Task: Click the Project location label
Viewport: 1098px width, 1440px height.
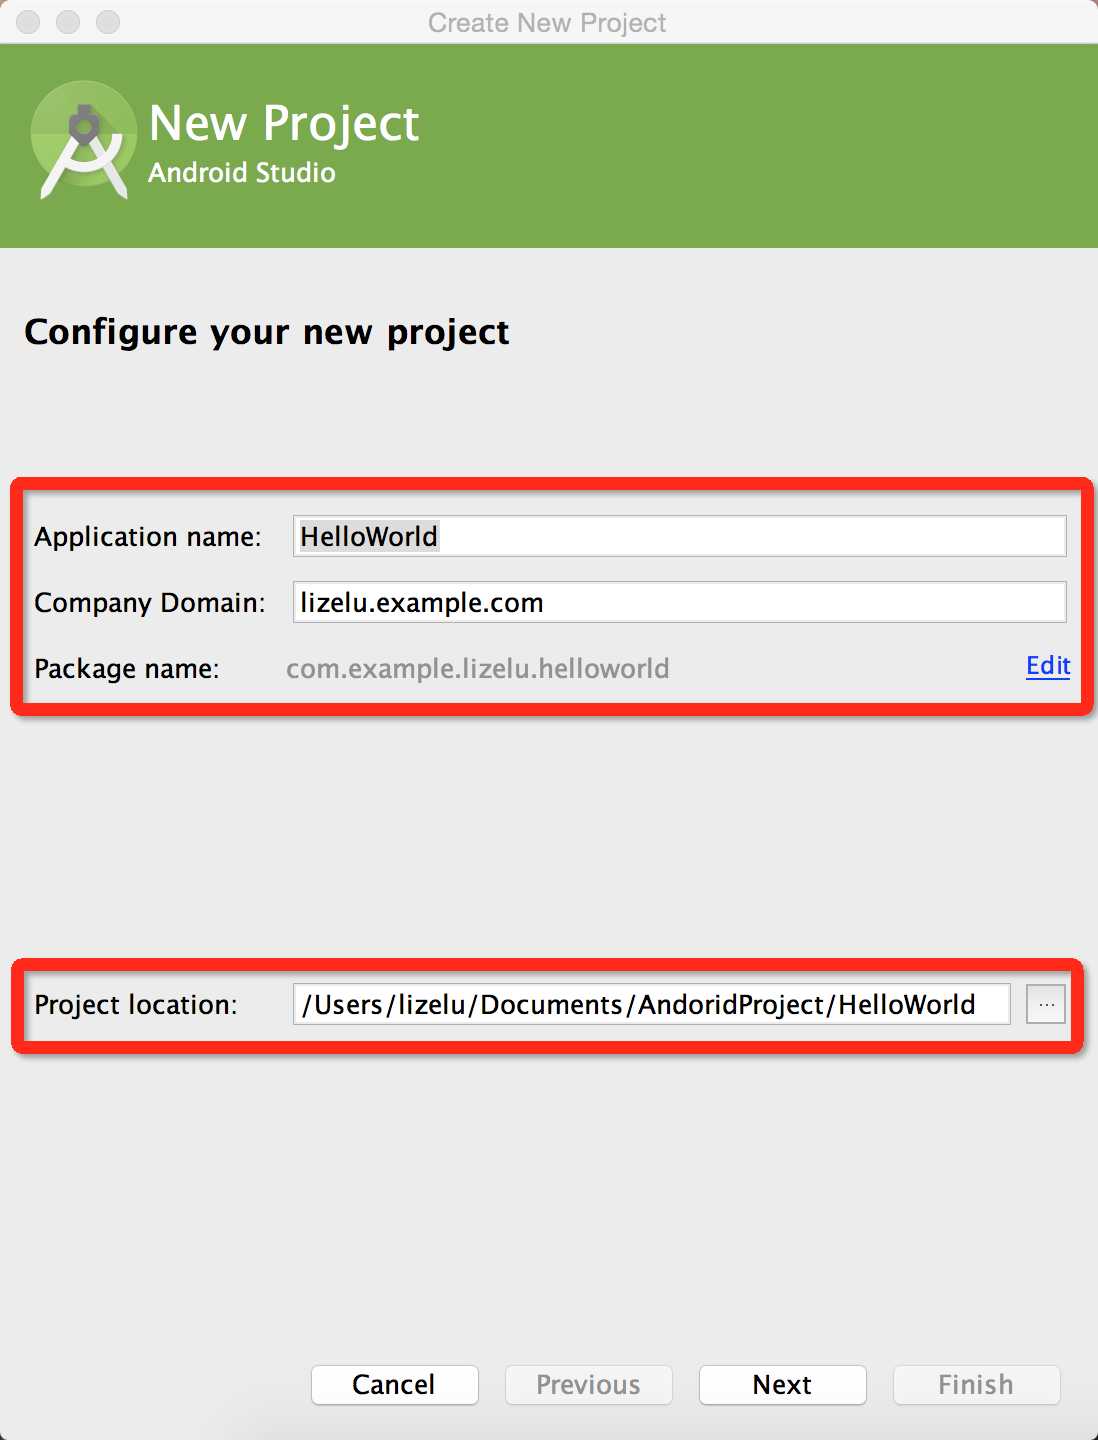Action: 136,1005
